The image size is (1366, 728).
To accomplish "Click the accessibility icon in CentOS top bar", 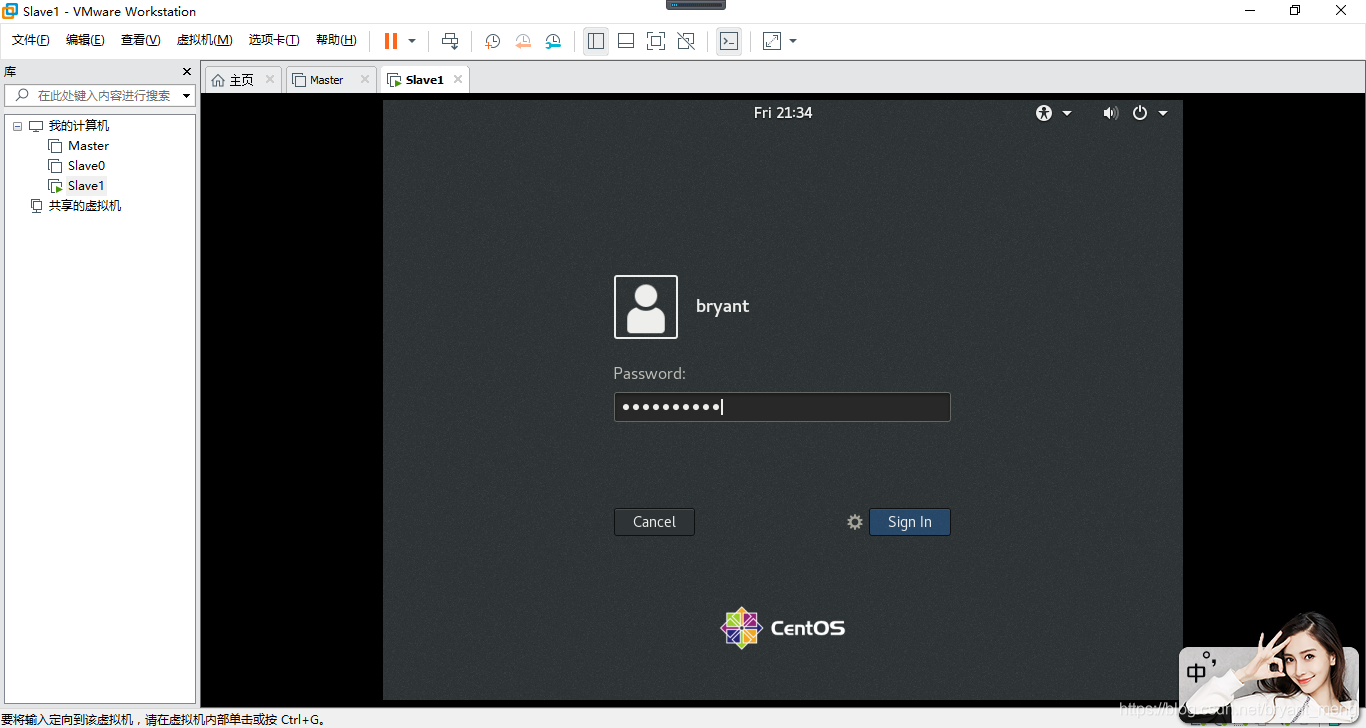I will point(1044,113).
